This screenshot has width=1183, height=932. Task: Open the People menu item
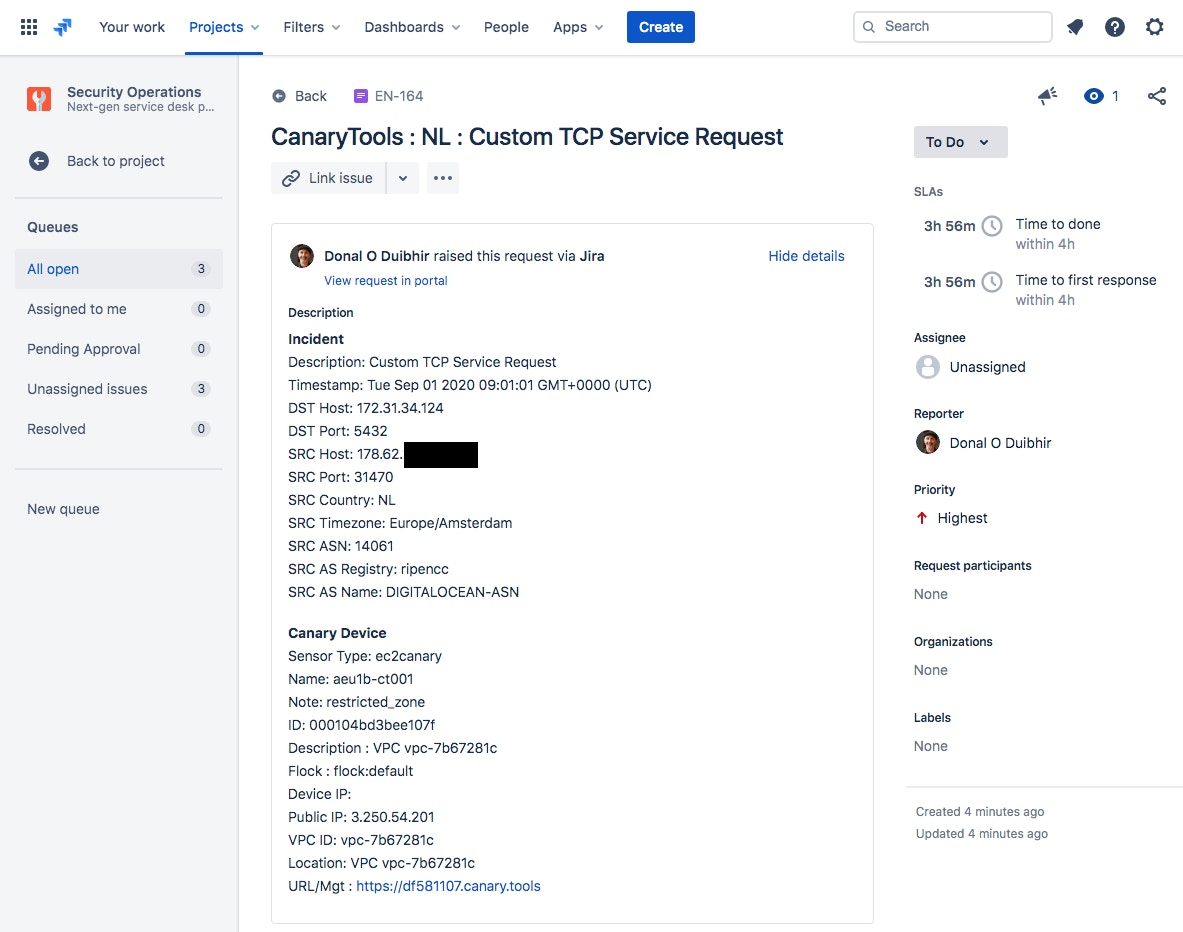506,27
